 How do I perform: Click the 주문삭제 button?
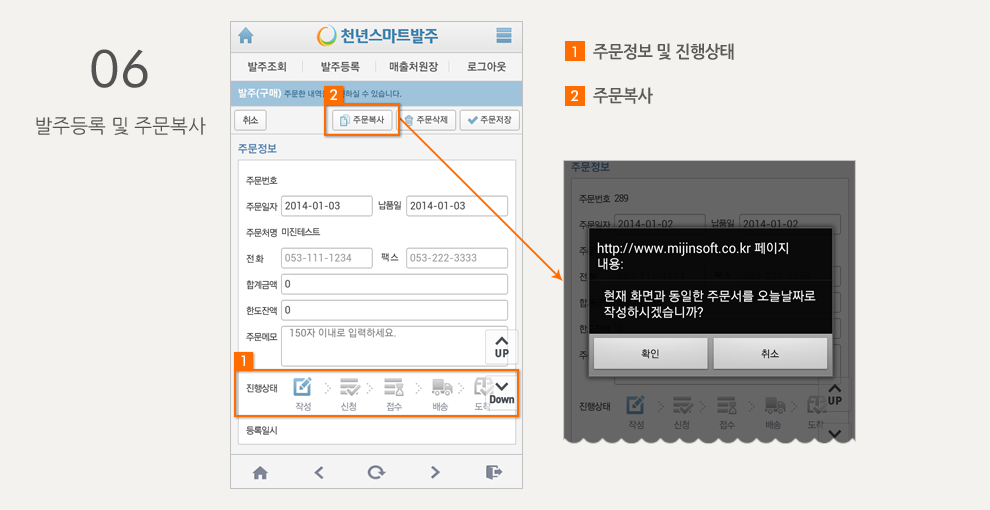pos(426,120)
